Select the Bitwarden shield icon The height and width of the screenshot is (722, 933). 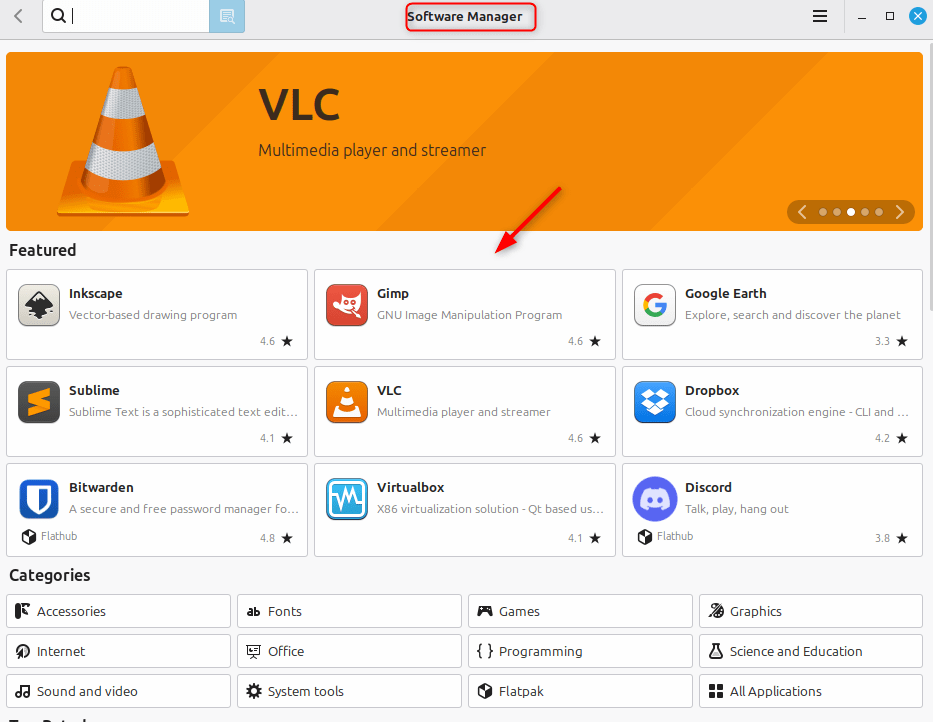click(x=39, y=498)
